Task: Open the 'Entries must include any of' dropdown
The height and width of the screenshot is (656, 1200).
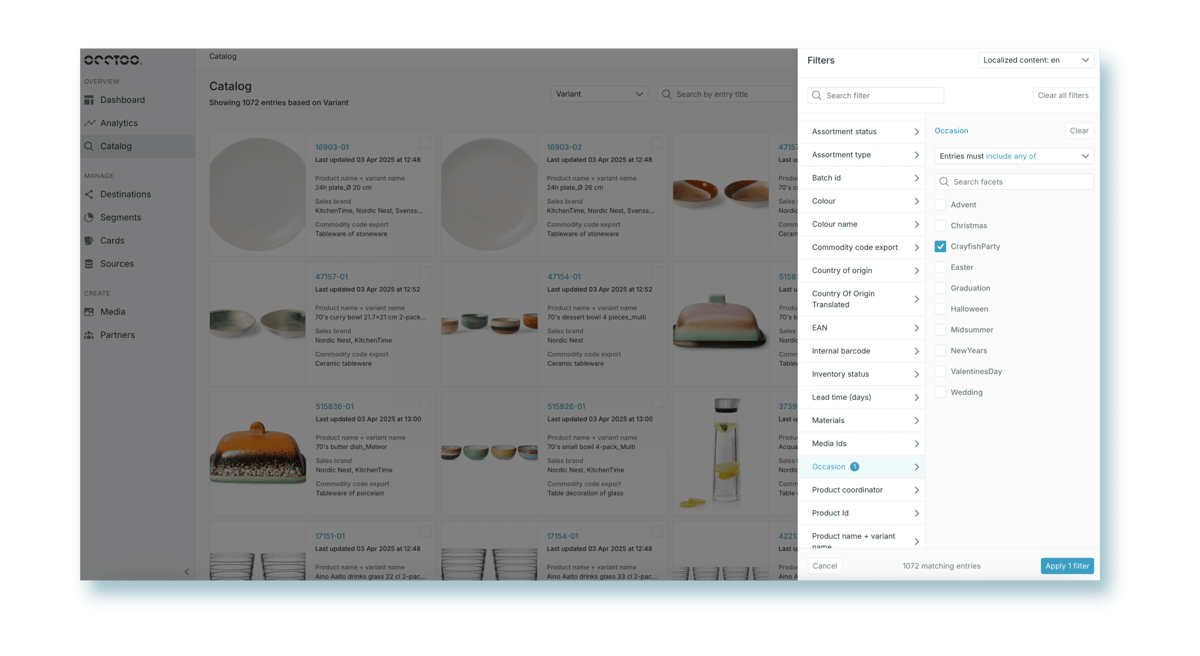Action: tap(1014, 156)
